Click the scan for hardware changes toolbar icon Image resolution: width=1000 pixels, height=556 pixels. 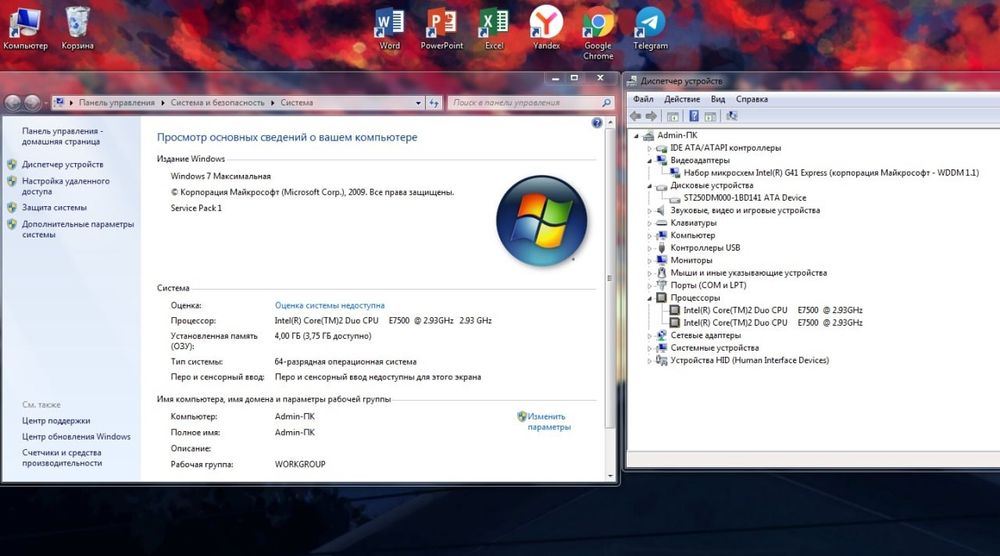732,116
